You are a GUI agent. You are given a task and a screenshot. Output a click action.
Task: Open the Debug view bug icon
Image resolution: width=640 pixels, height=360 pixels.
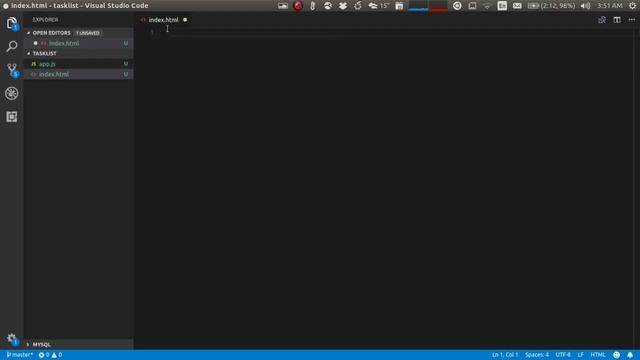click(x=12, y=93)
